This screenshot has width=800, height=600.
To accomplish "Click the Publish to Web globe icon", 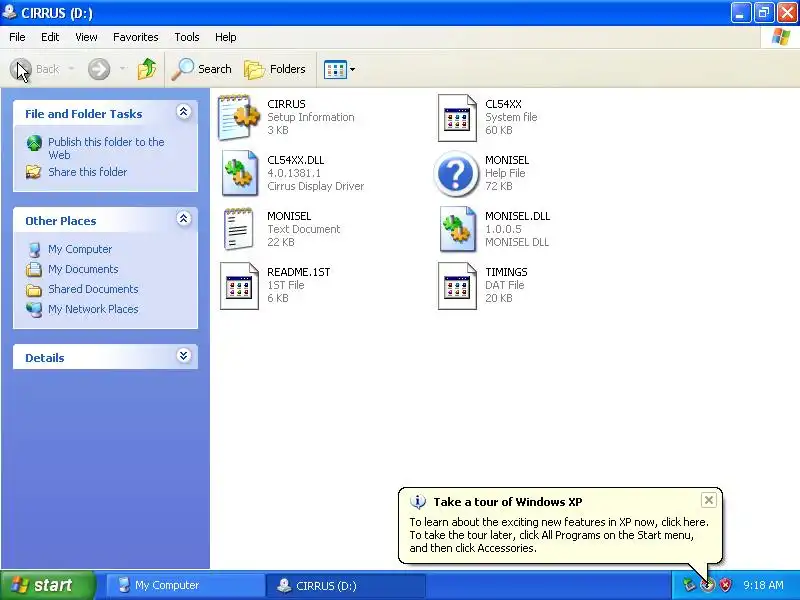I will point(34,143).
